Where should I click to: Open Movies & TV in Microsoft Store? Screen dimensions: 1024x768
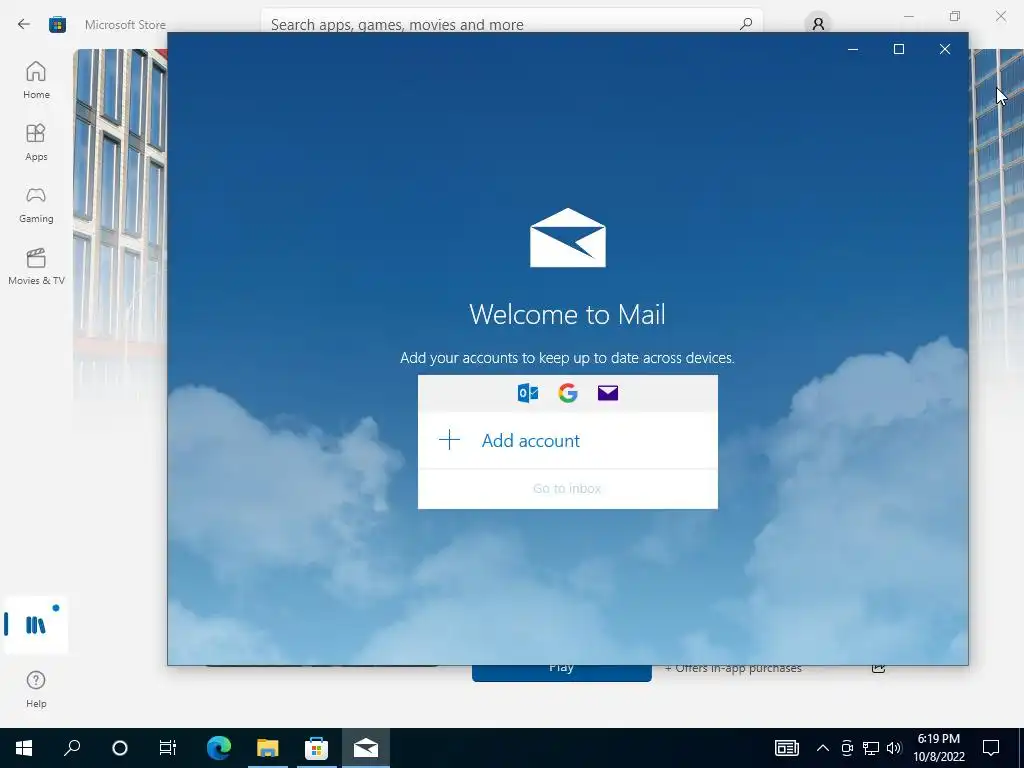pyautogui.click(x=36, y=266)
